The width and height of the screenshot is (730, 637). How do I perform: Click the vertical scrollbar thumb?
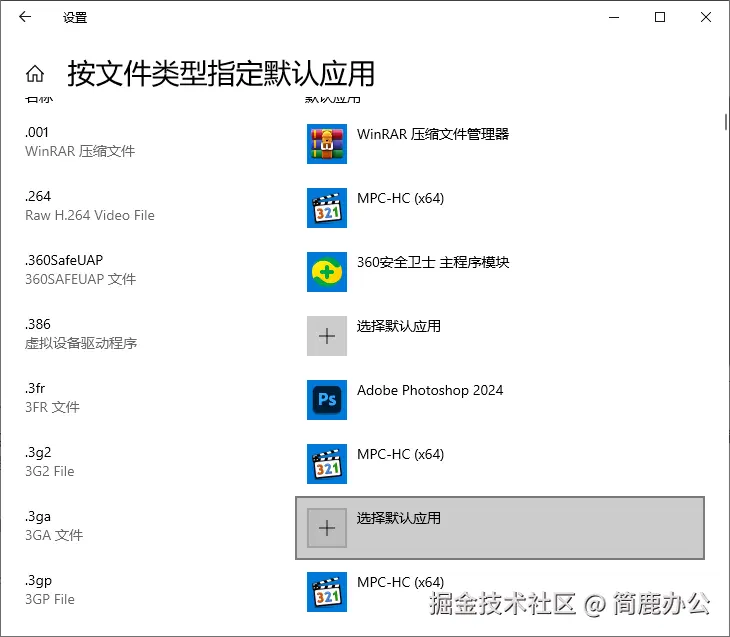click(x=726, y=122)
